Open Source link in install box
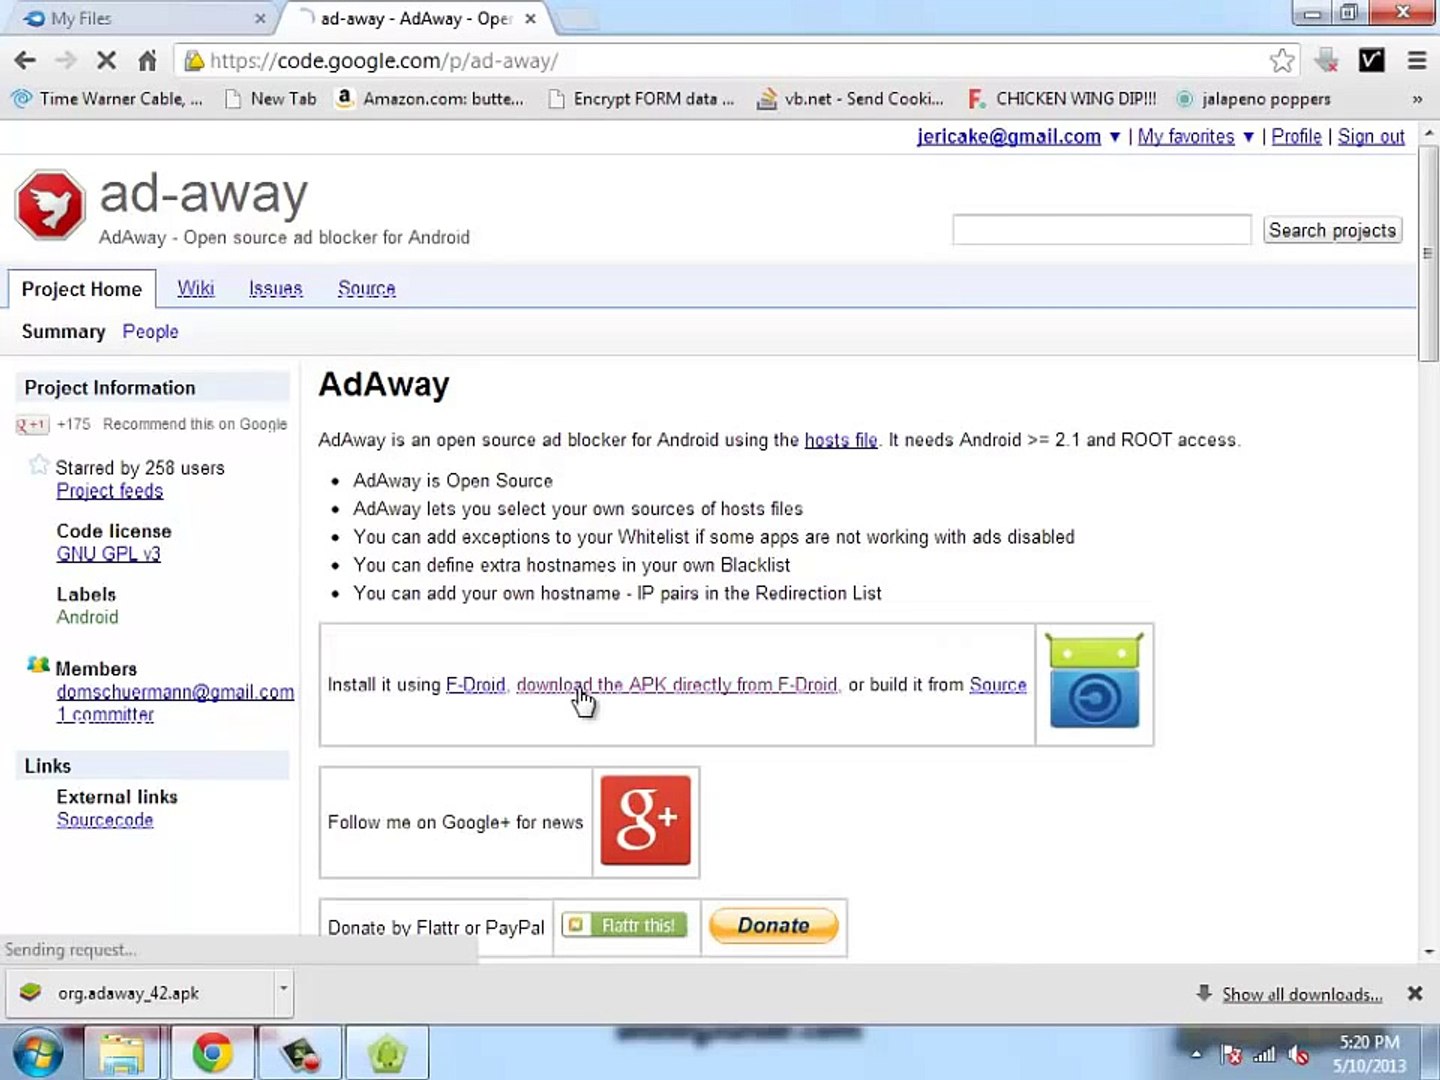The image size is (1440, 1080). point(998,684)
